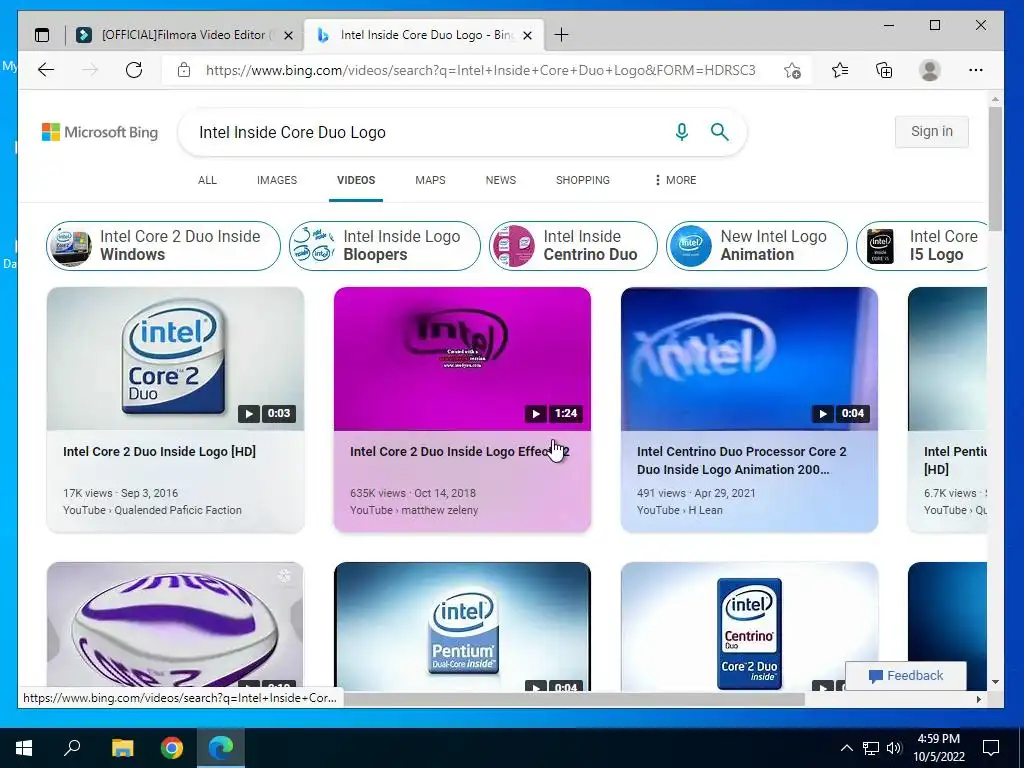Close the Filmora Video Editor tab

pyautogui.click(x=288, y=35)
